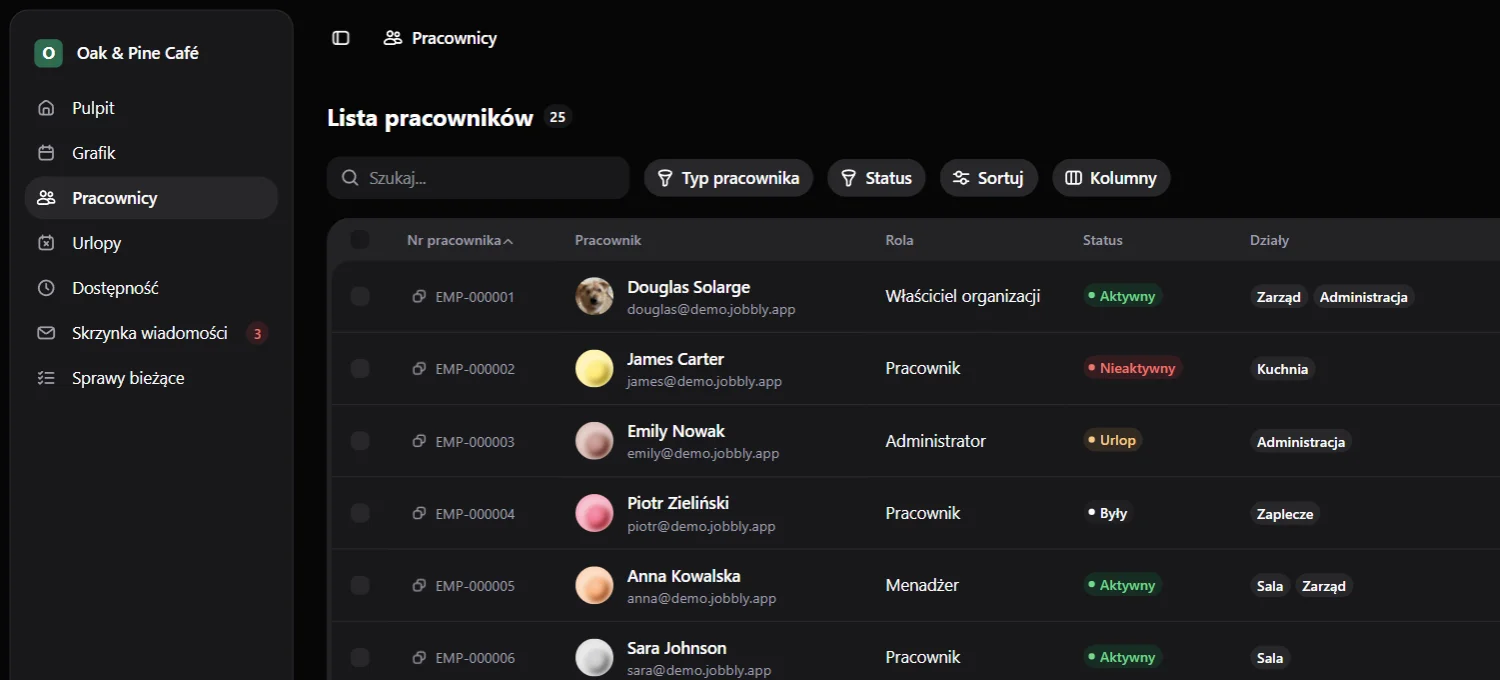Screen dimensions: 1500x680
Task: Open James Carter's profile name
Action: point(675,359)
